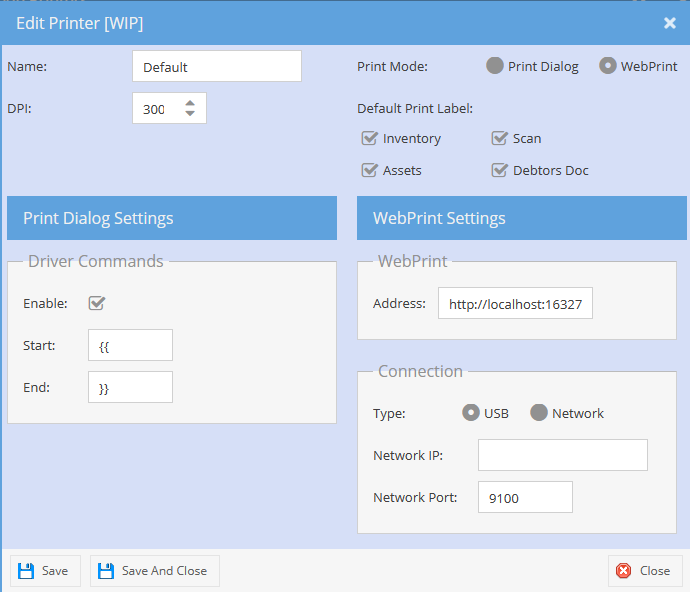Select WebPrint print mode

(x=607, y=66)
